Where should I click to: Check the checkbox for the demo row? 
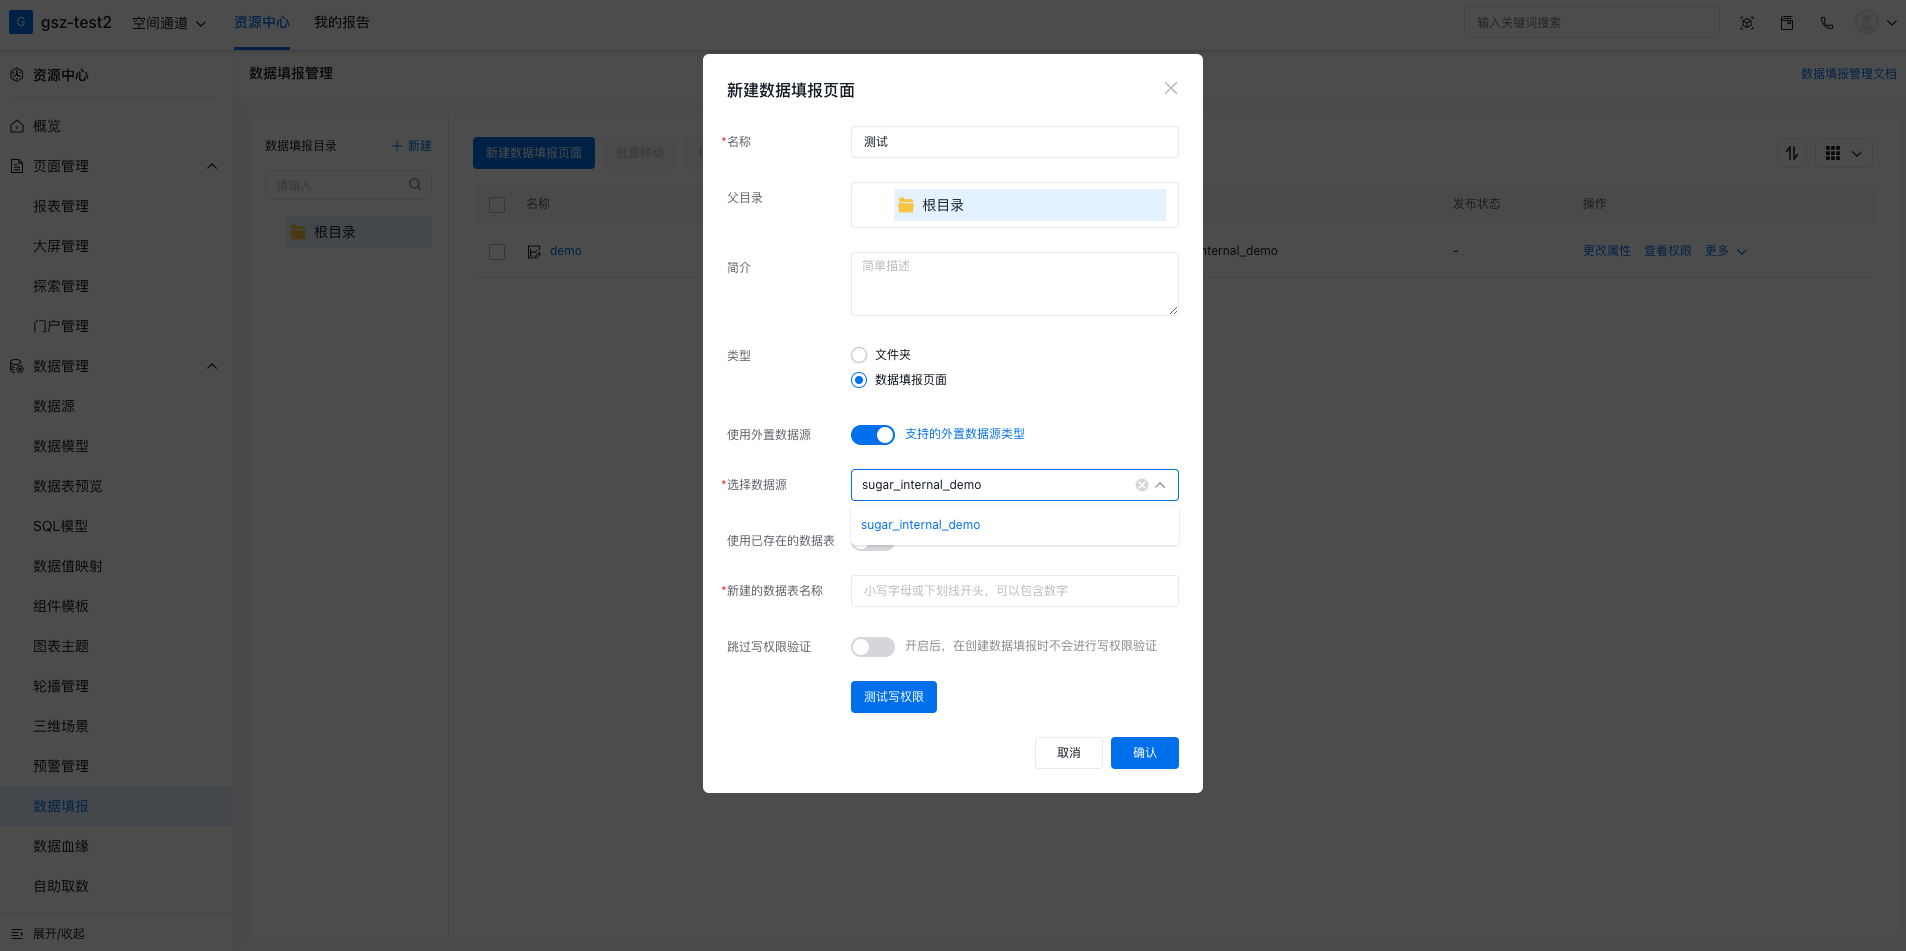497,252
